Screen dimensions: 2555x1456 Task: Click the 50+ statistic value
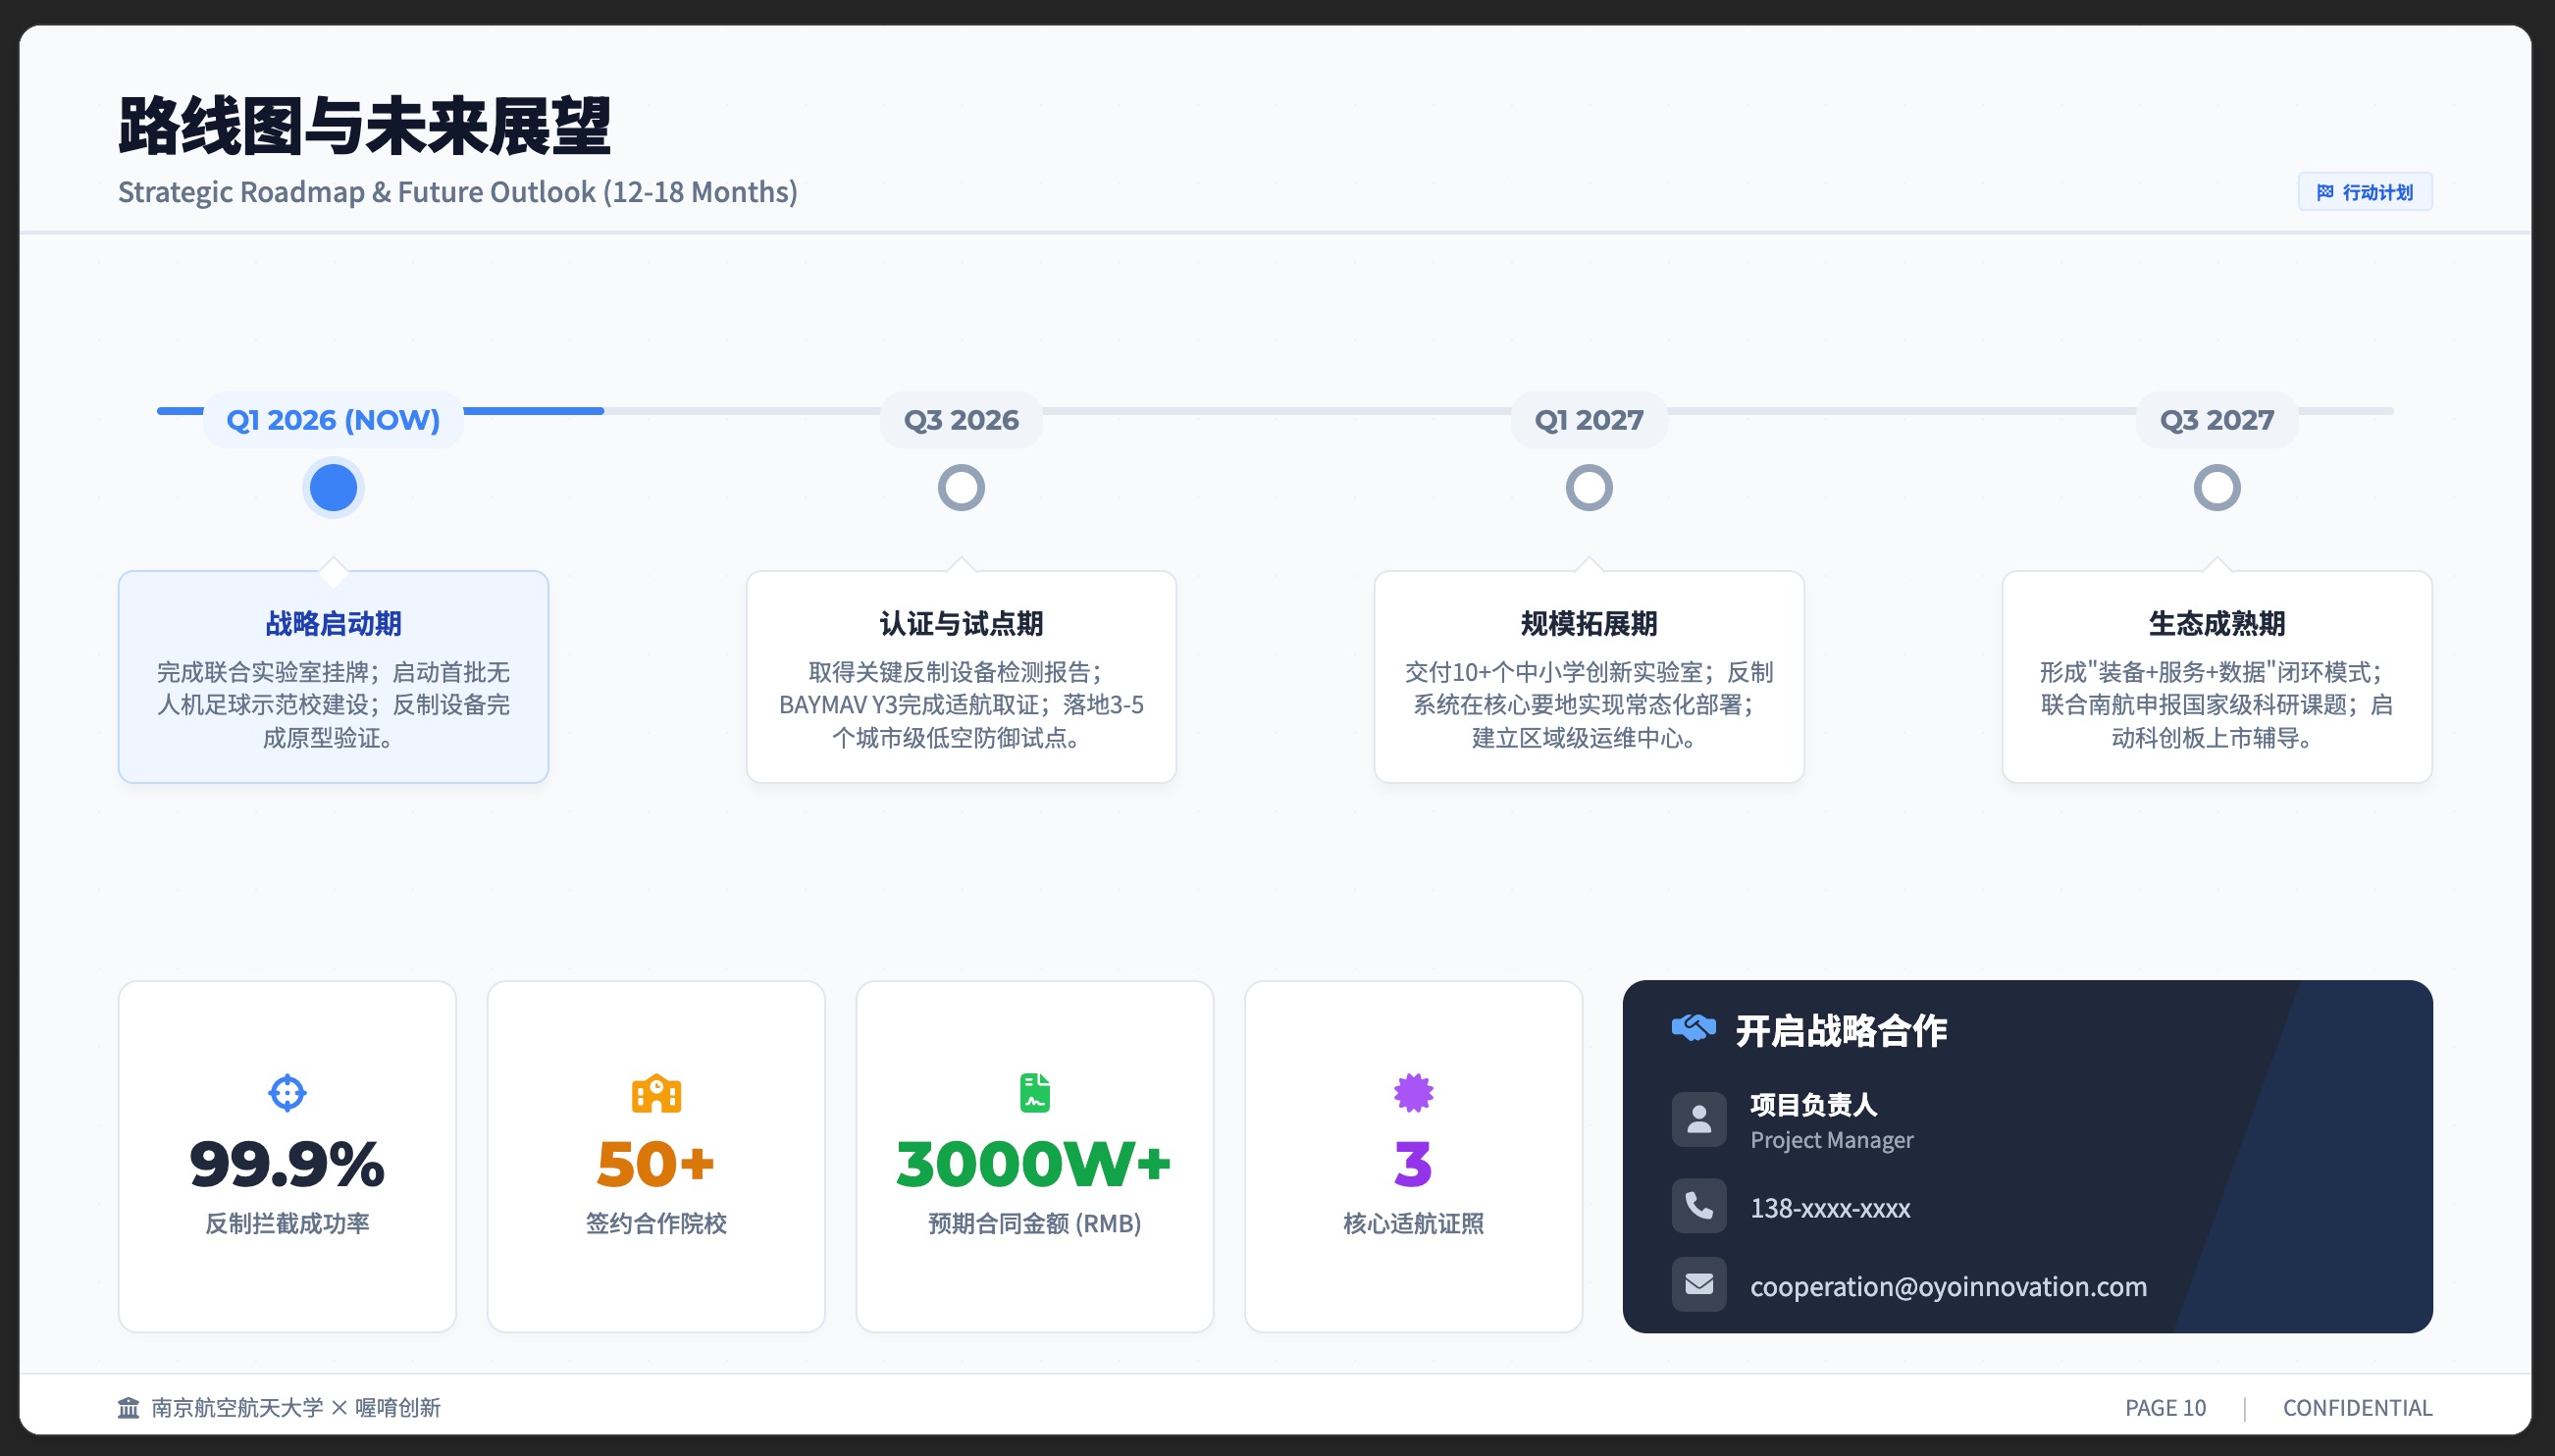coord(656,1164)
